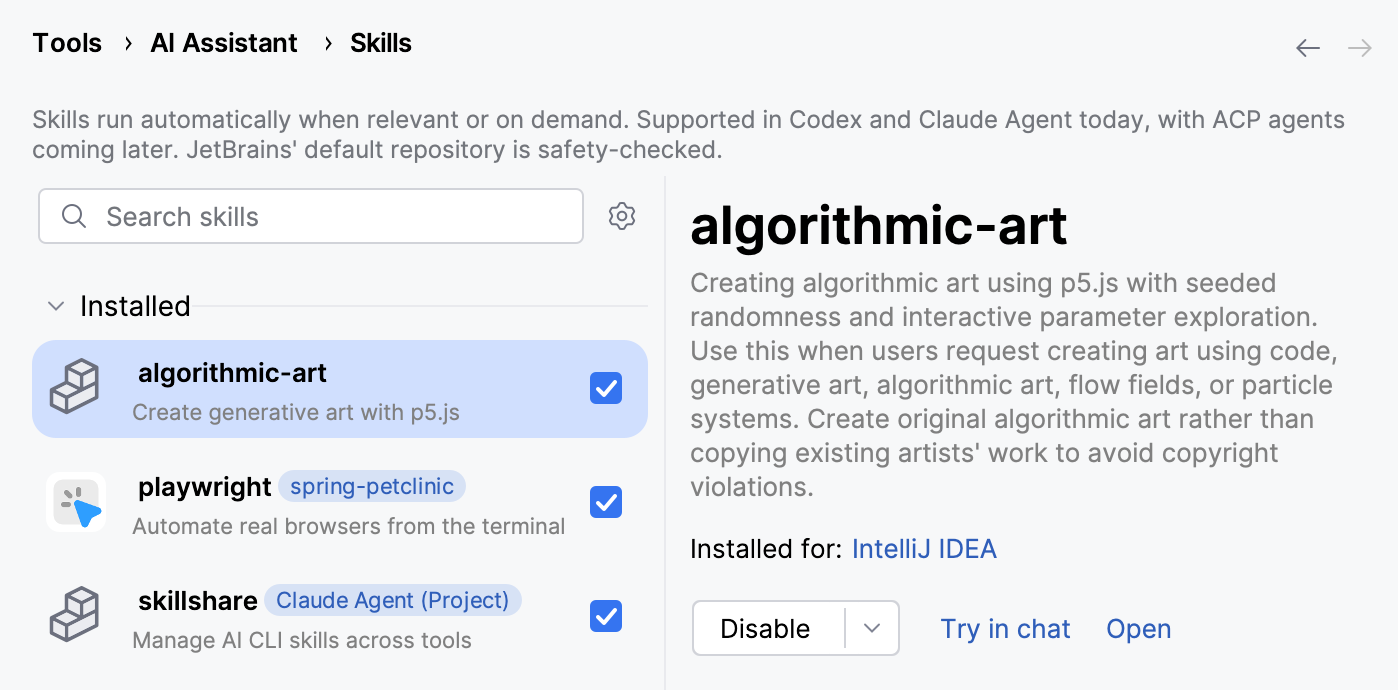1398x690 pixels.
Task: Click the playwright skill cursor icon
Action: [76, 501]
